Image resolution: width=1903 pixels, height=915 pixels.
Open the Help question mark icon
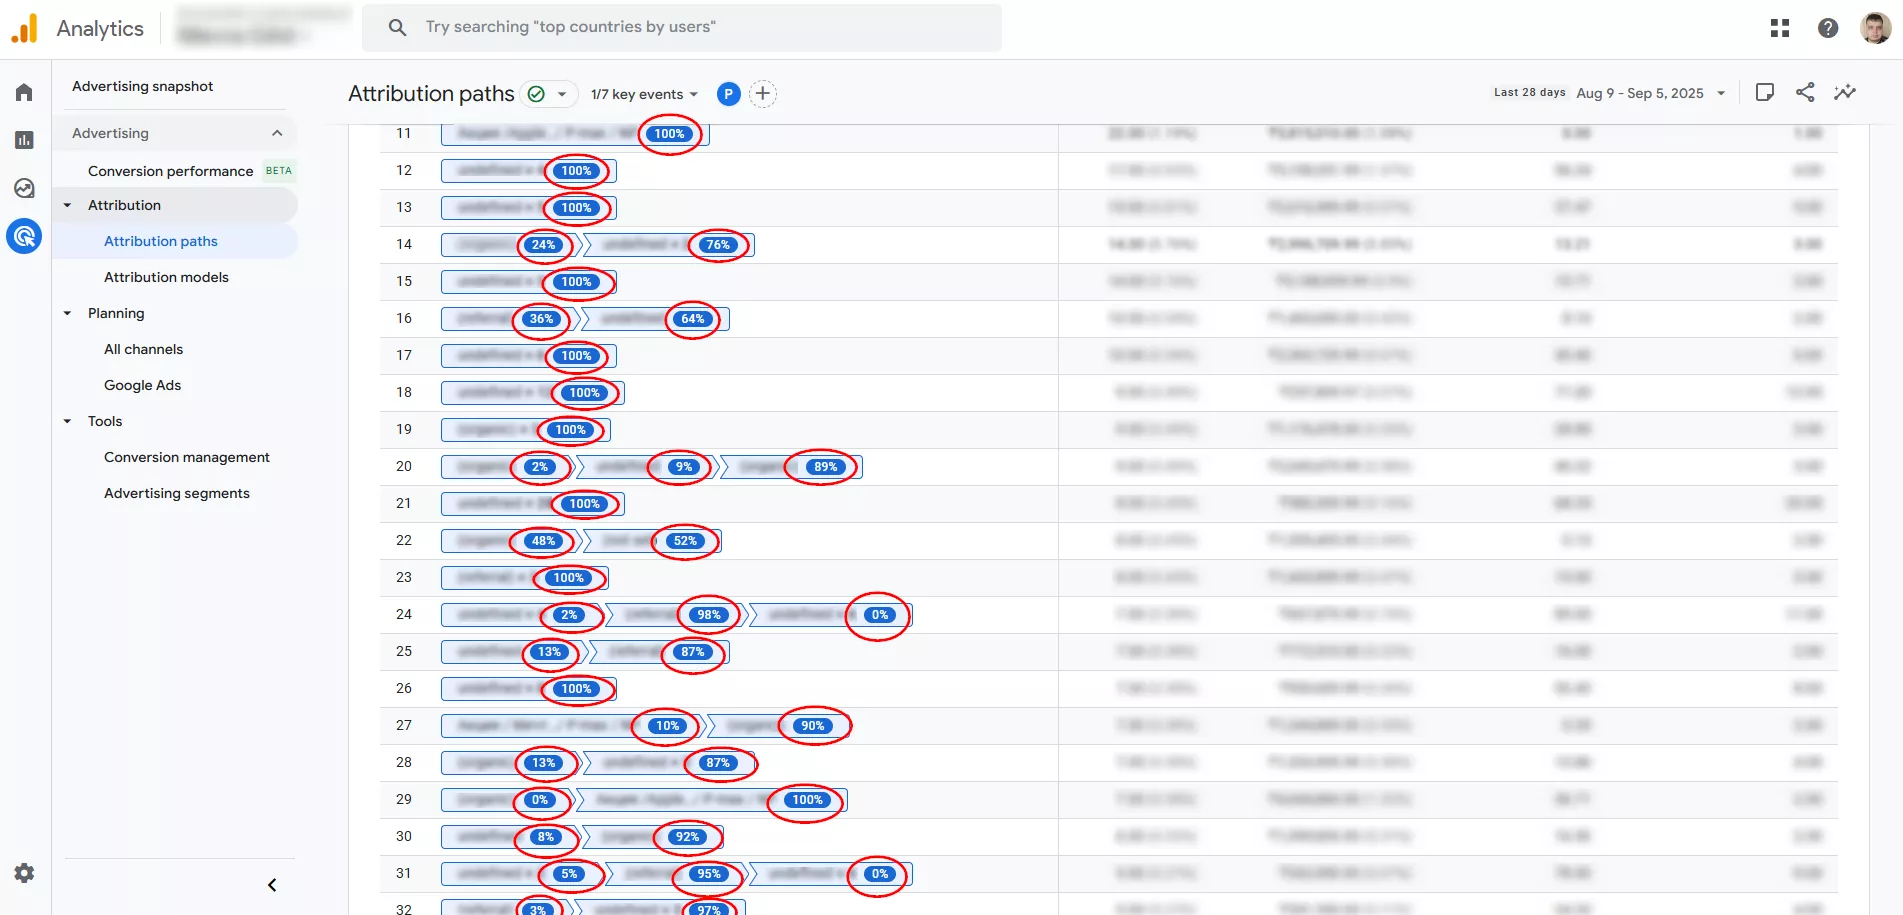(x=1827, y=28)
